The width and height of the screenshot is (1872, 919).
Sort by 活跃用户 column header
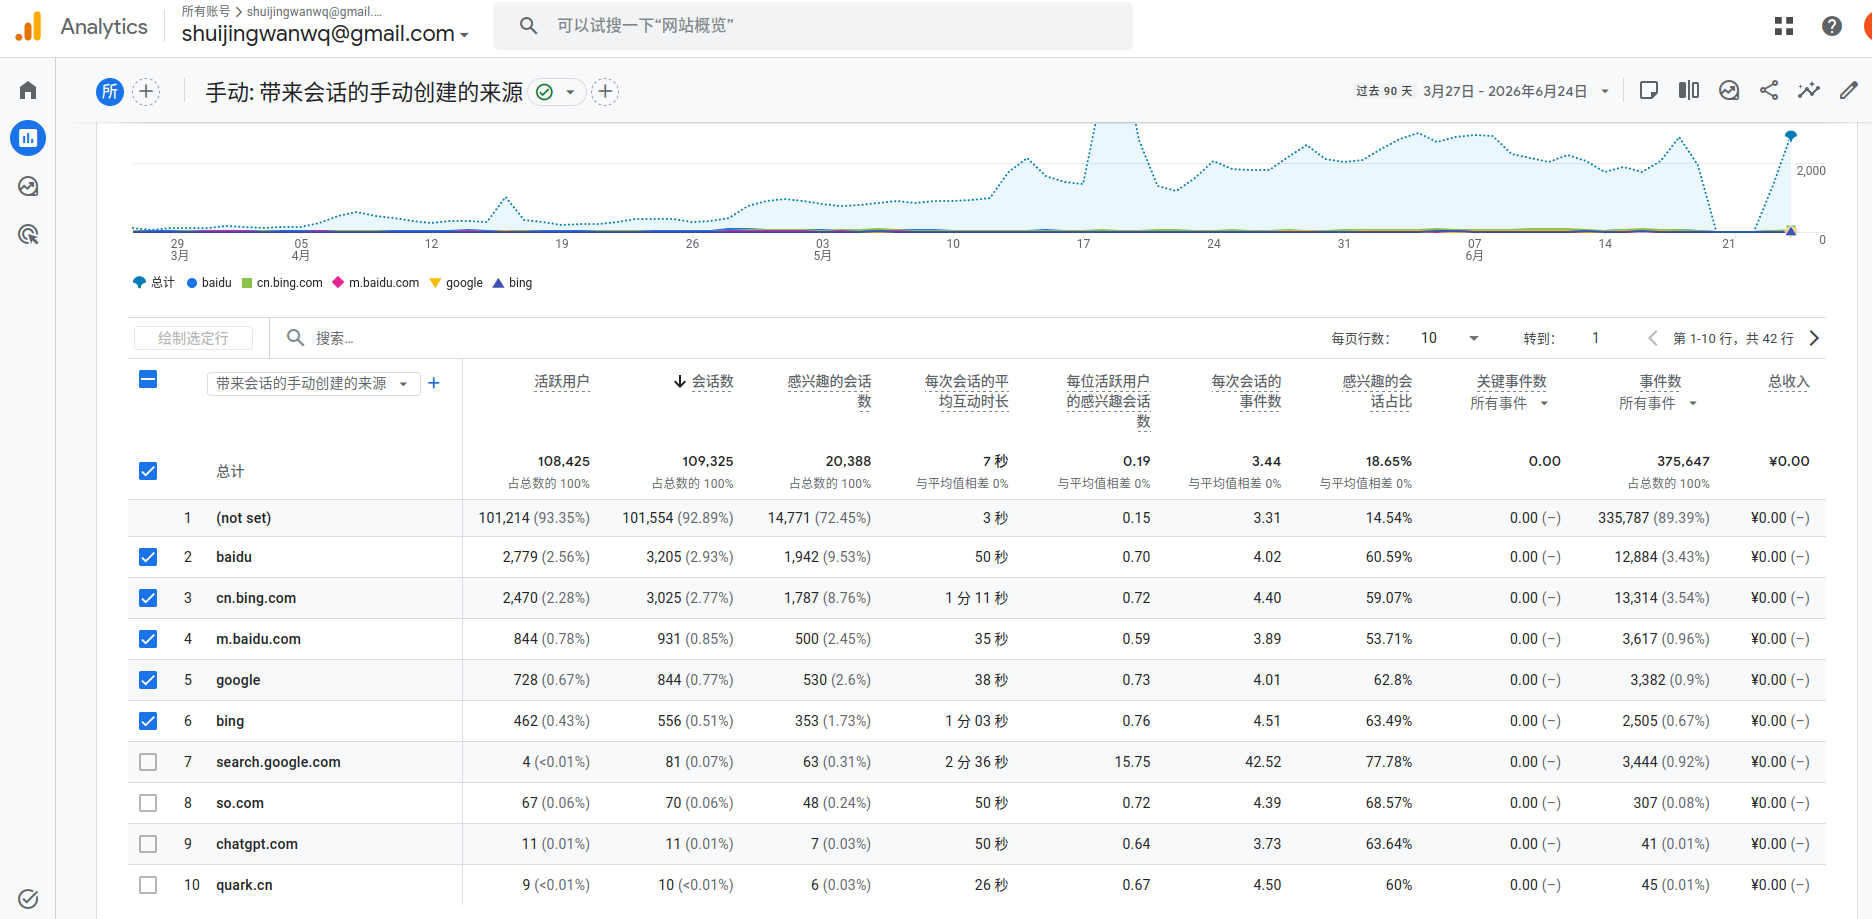click(x=562, y=382)
